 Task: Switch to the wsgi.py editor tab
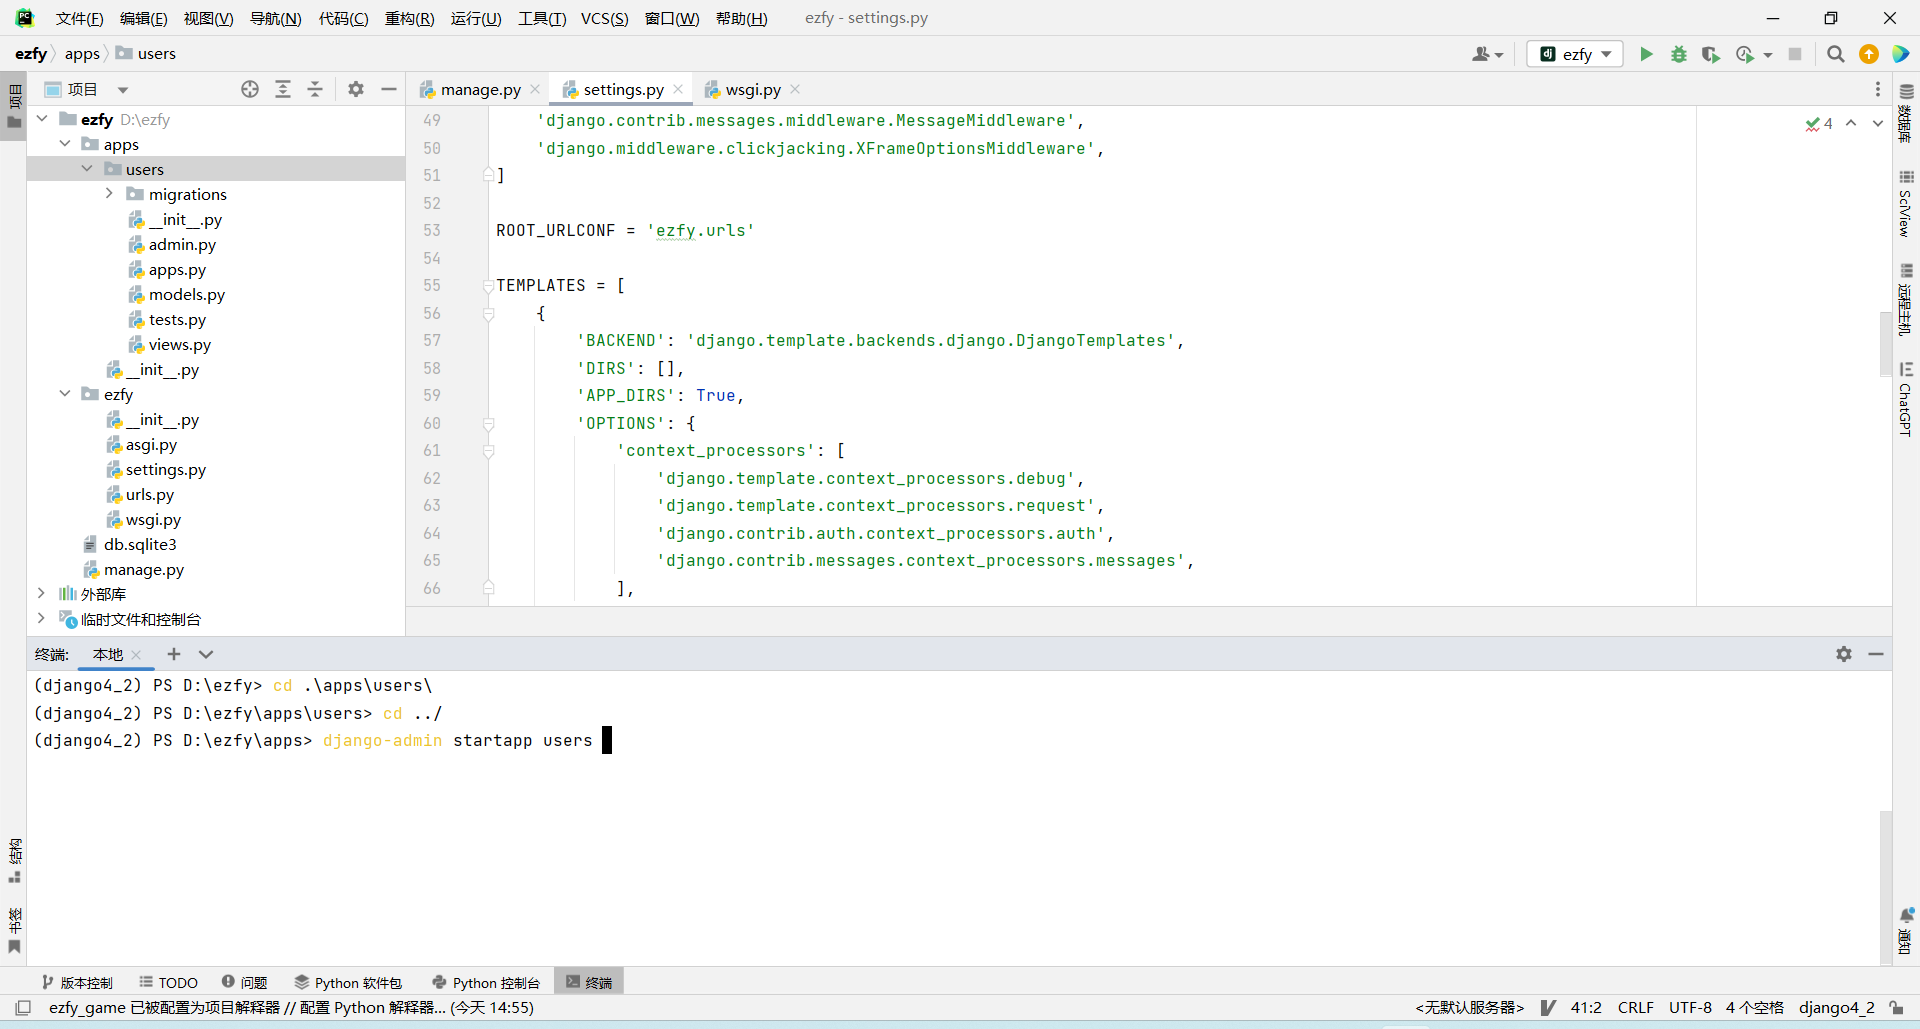tap(753, 89)
